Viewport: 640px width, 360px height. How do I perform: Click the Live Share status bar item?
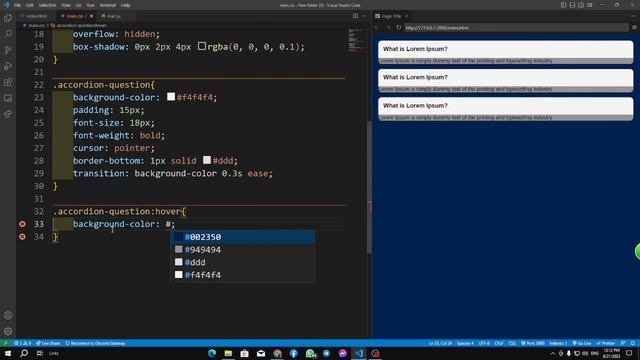point(48,343)
